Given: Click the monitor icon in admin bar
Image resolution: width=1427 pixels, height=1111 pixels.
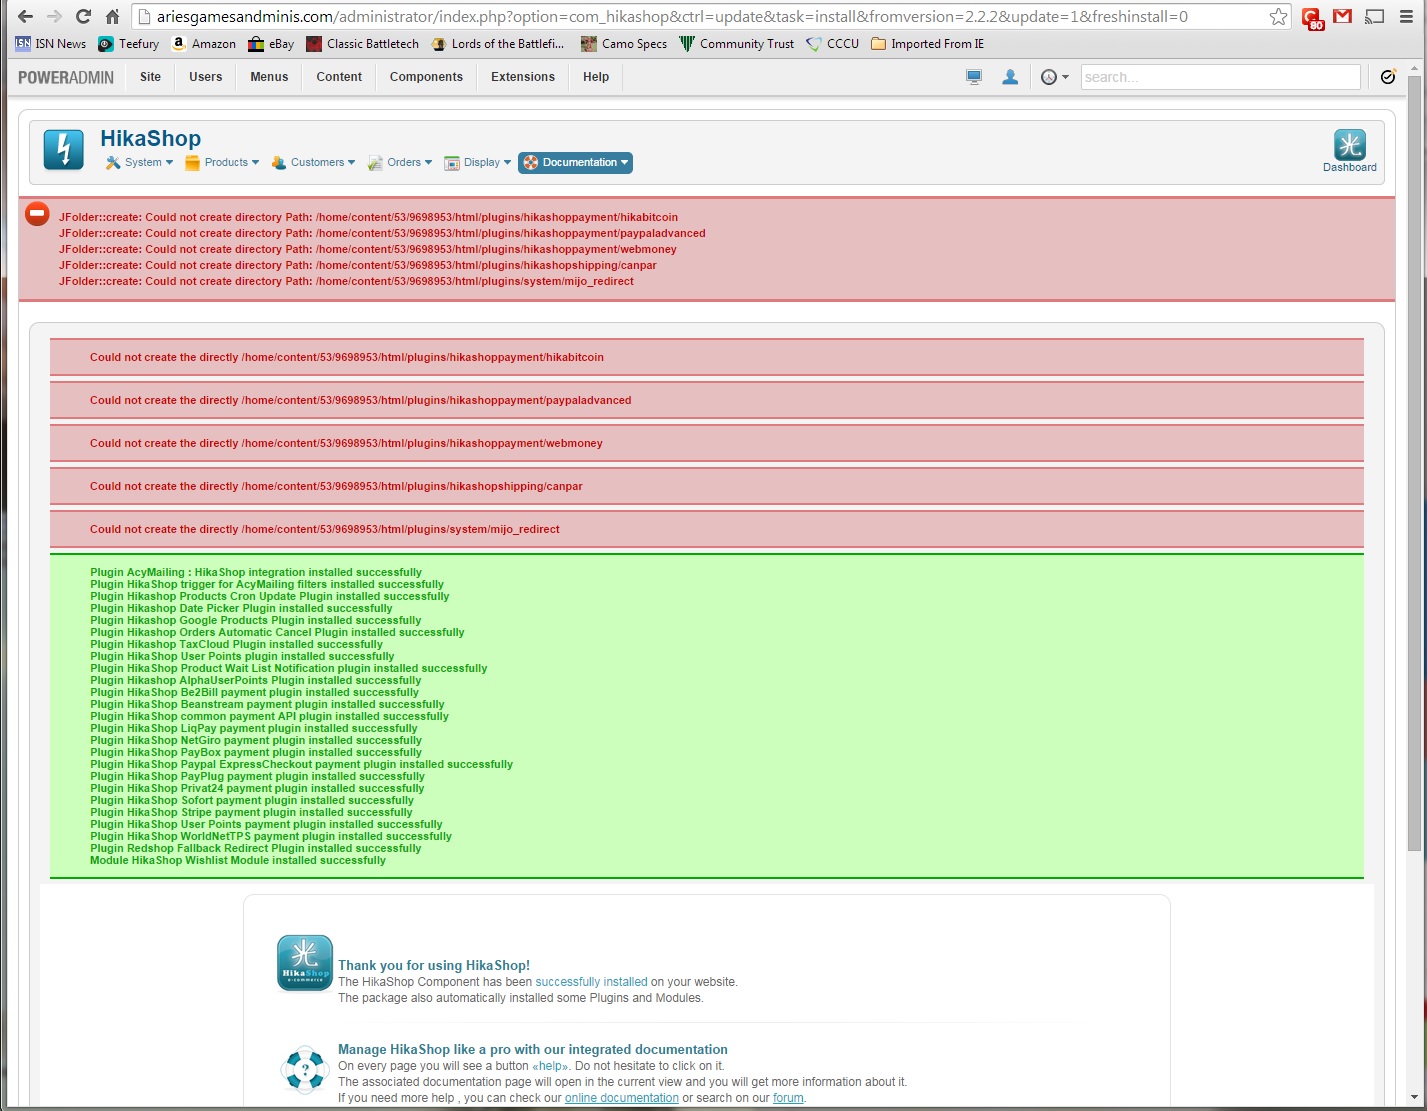Looking at the screenshot, I should [974, 77].
